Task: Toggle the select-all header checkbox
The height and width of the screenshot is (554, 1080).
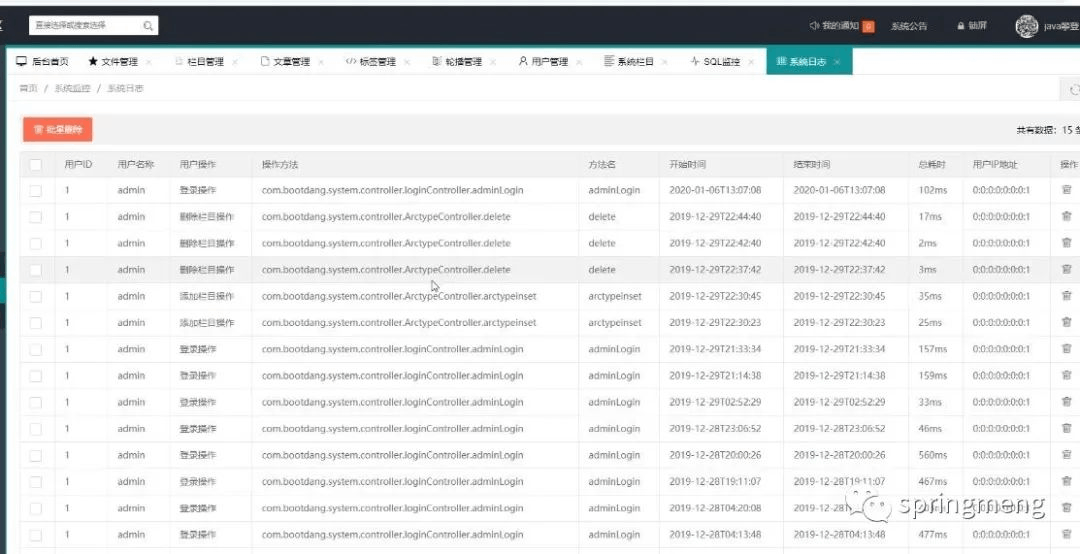Action: (35, 165)
